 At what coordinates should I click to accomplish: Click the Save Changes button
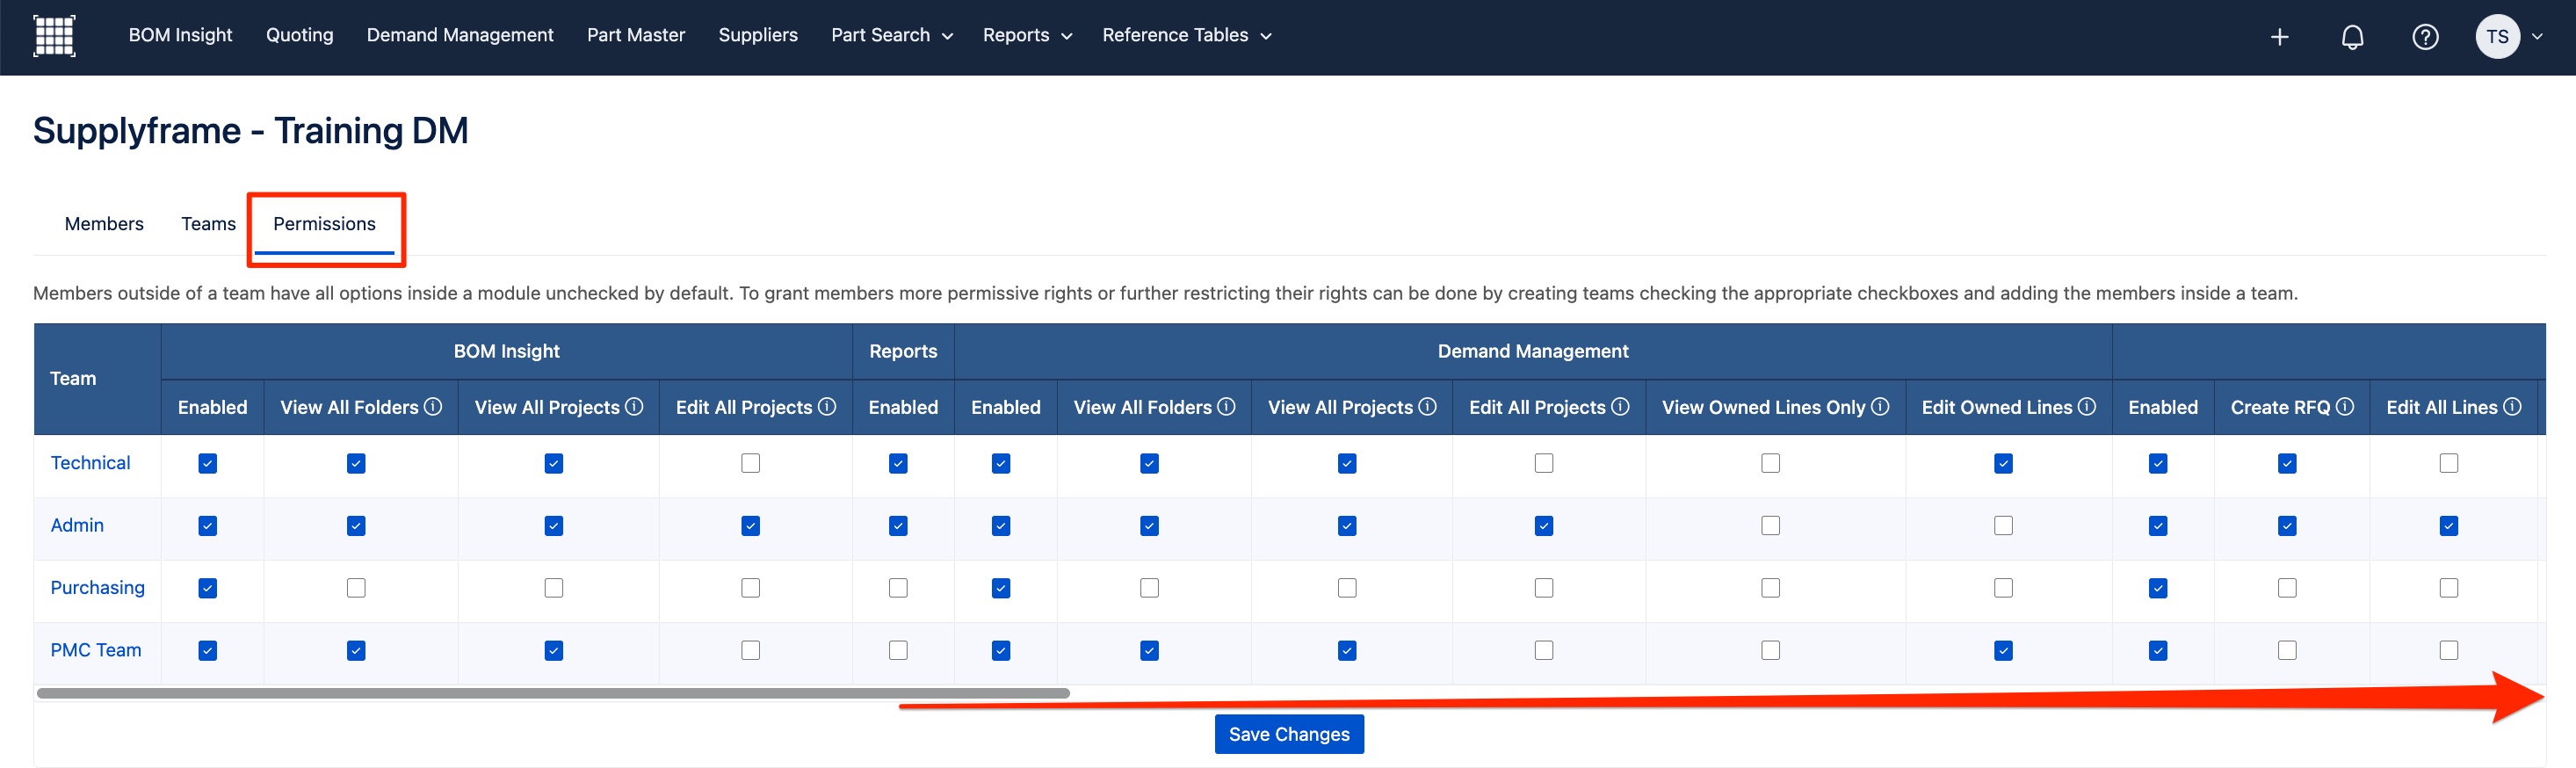pos(1289,734)
